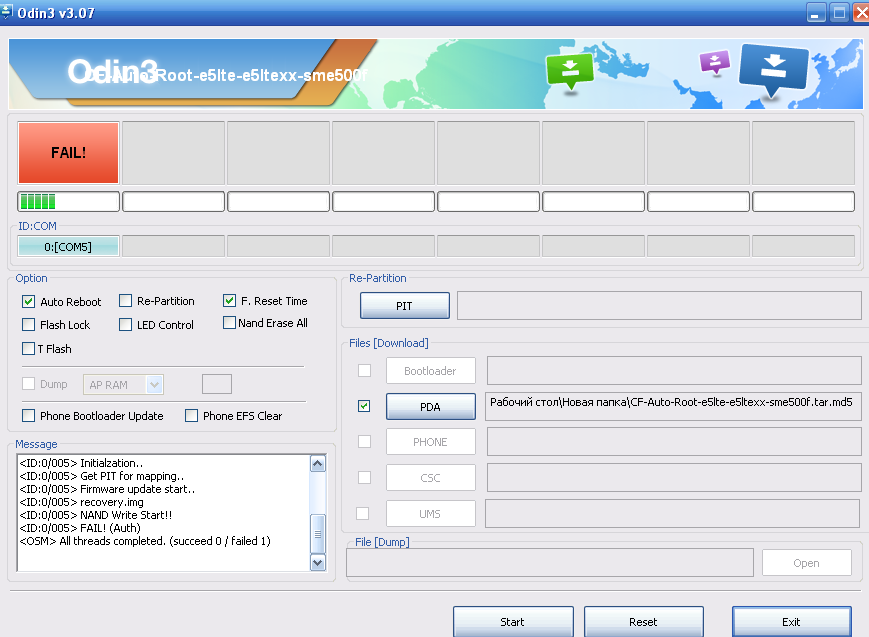This screenshot has height=637, width=869.
Task: Click the blue download speech bubble icon
Action: click(x=772, y=70)
